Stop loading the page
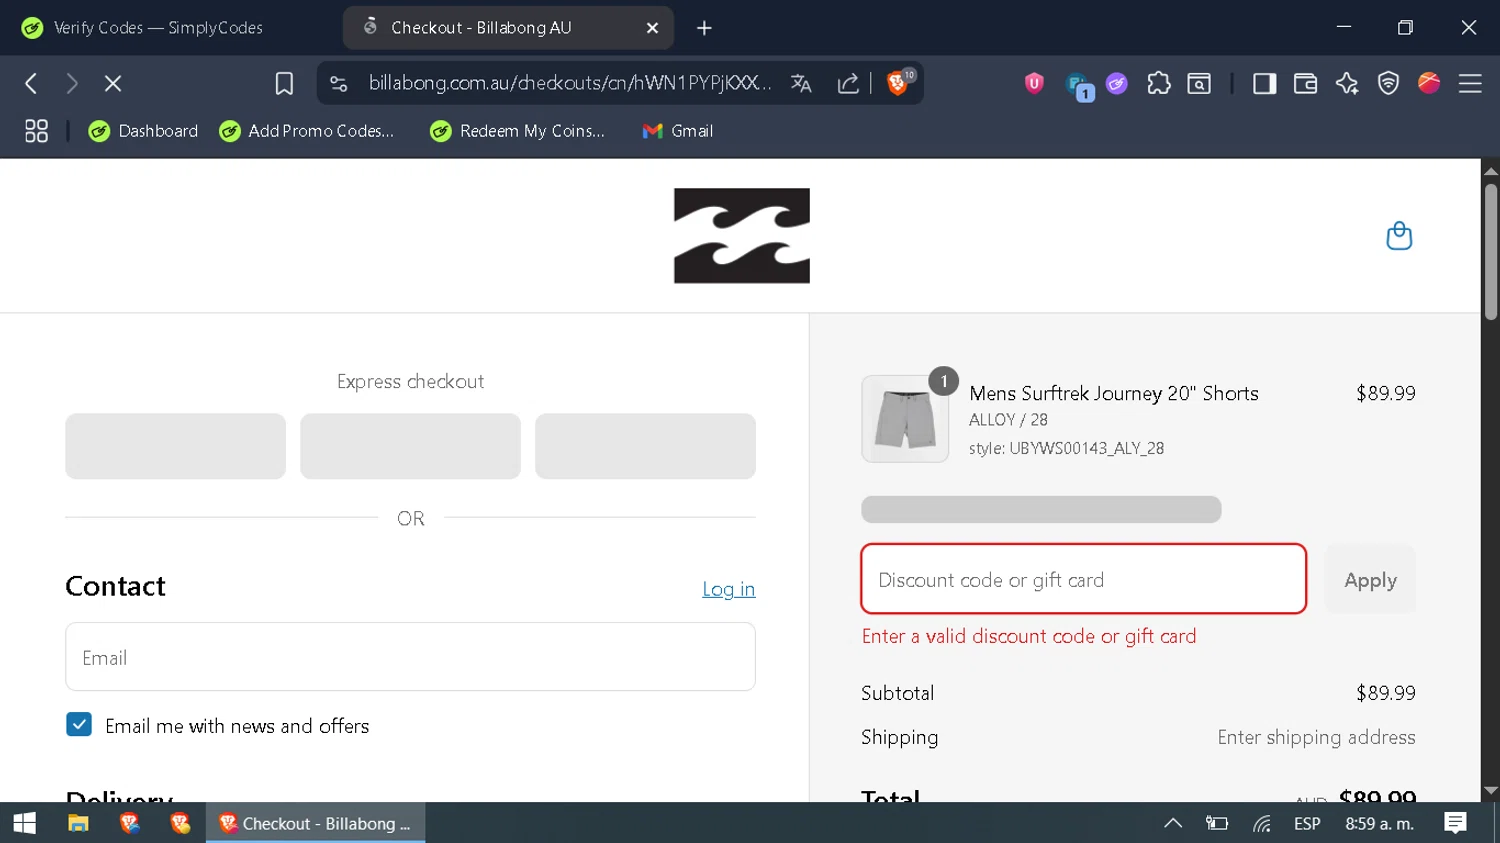This screenshot has width=1500, height=843. coord(113,84)
